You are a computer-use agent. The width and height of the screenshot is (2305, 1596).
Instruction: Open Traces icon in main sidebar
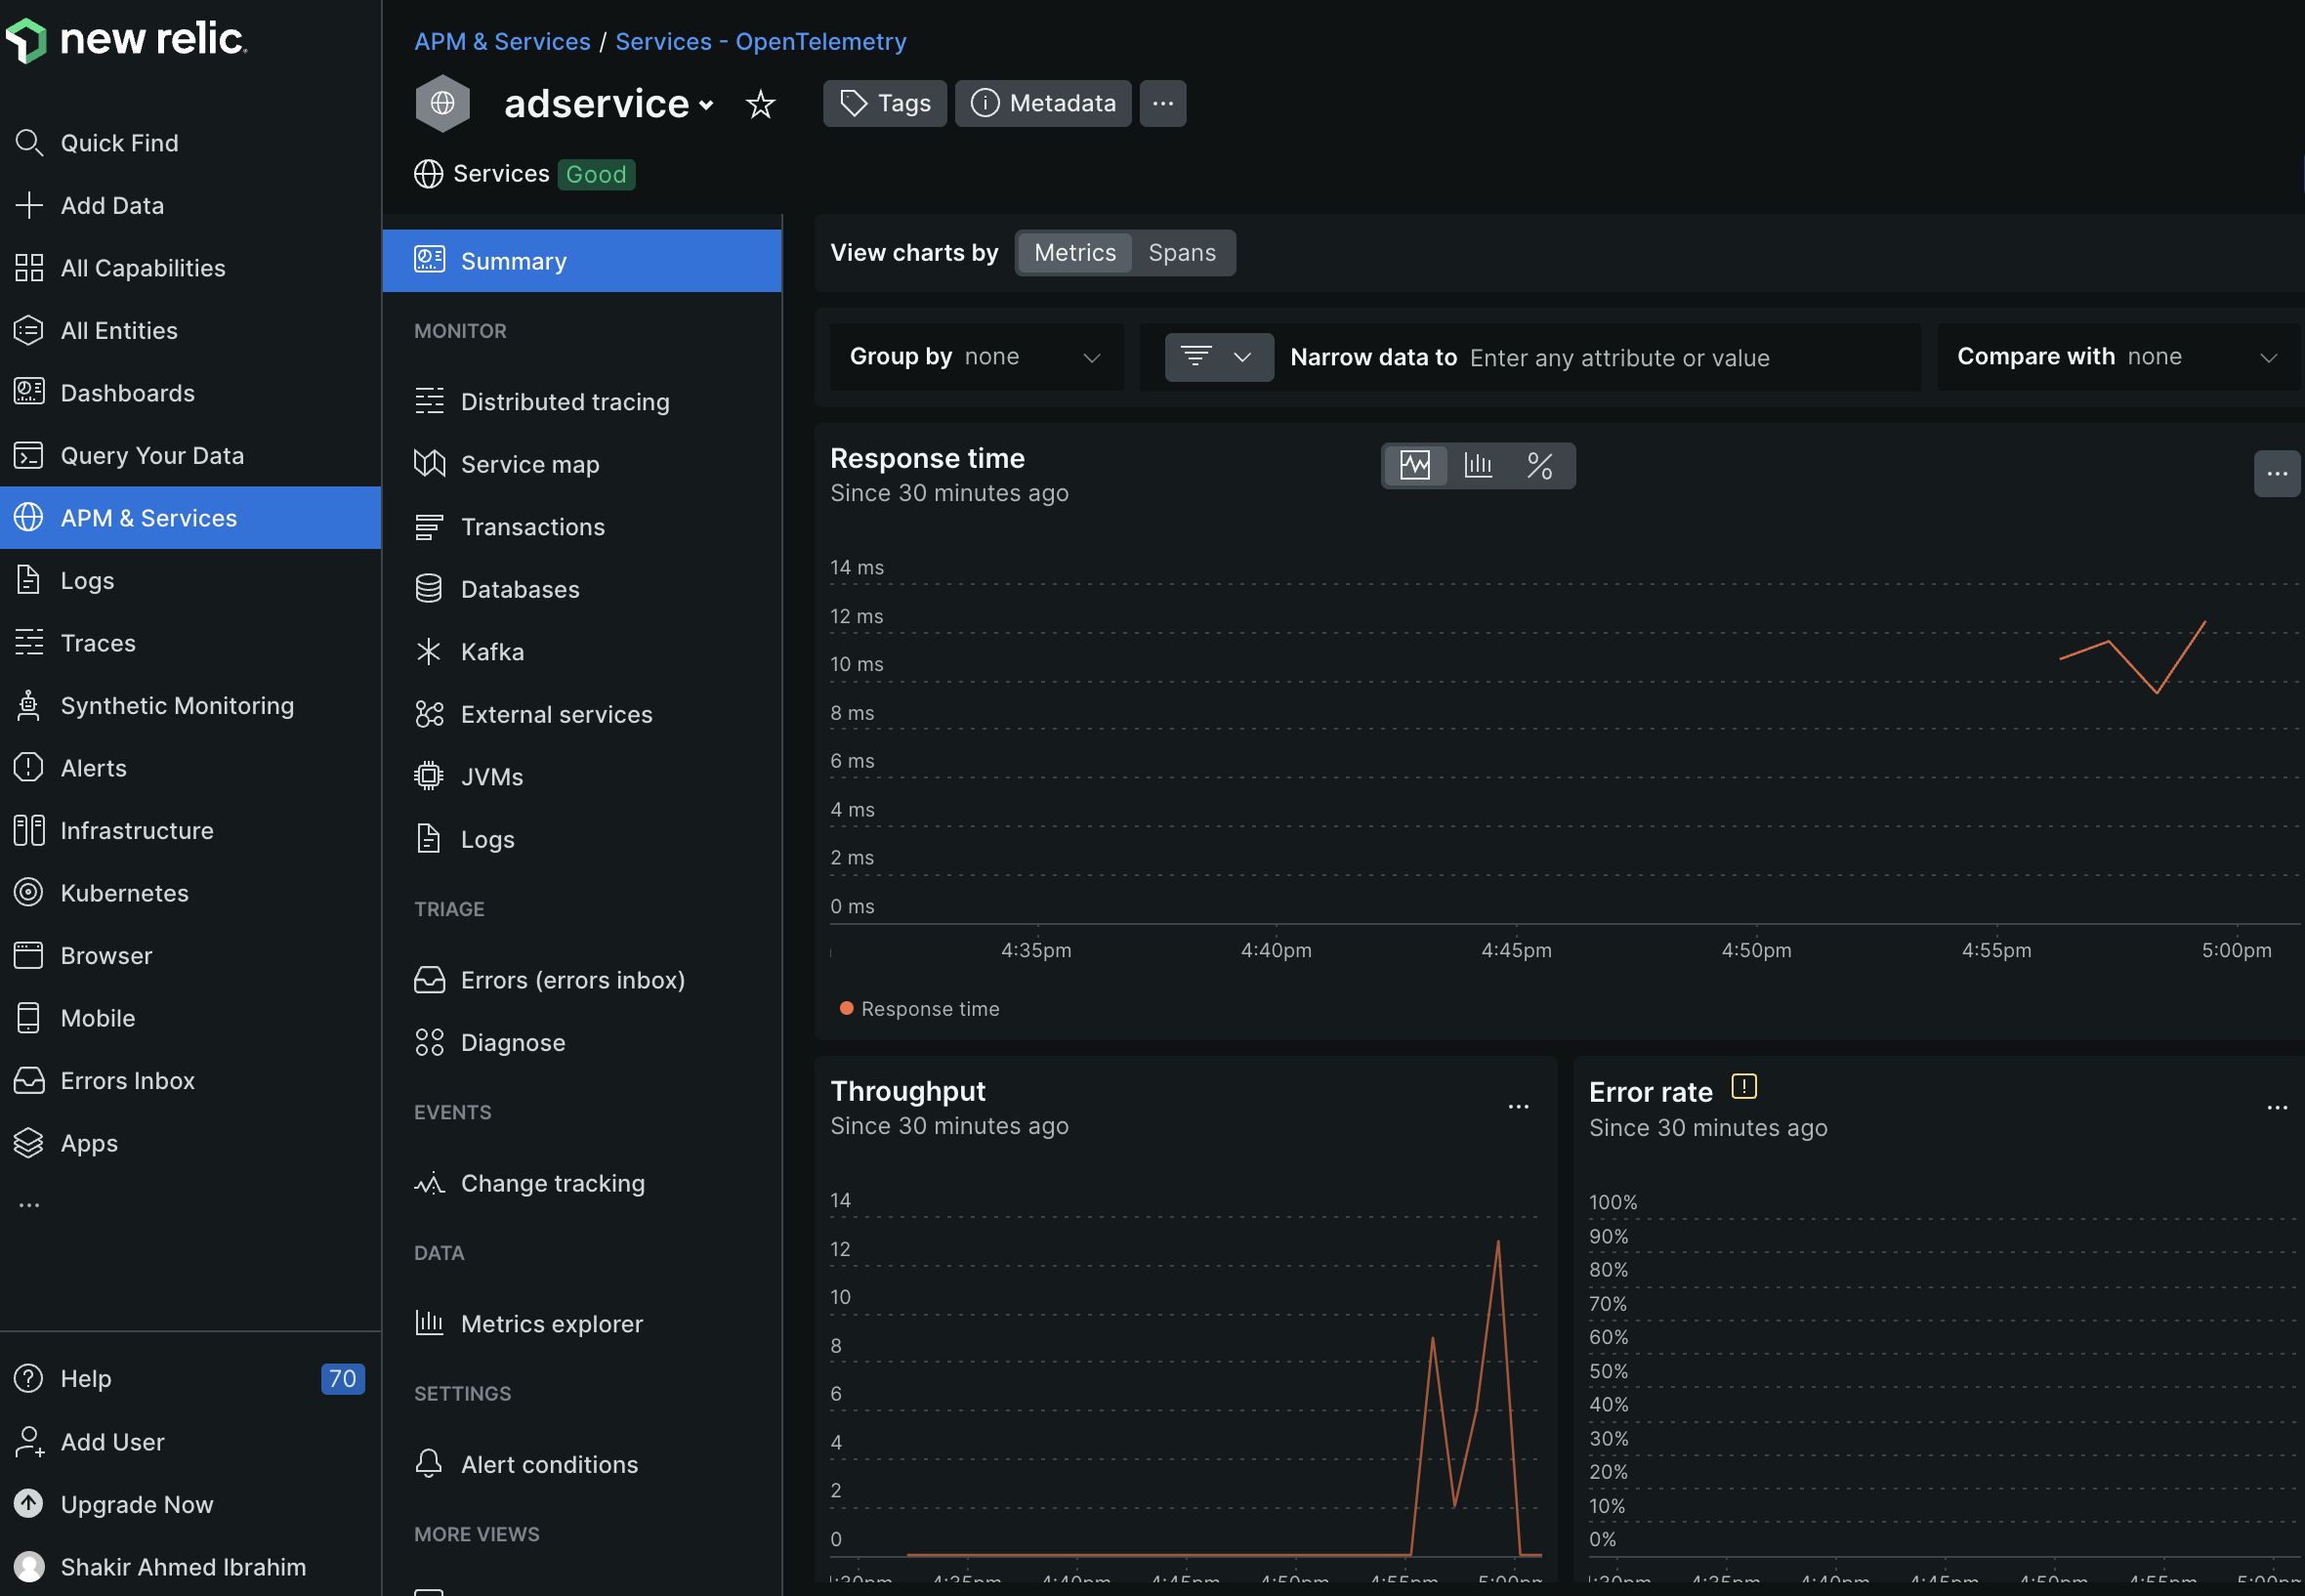coord(29,642)
